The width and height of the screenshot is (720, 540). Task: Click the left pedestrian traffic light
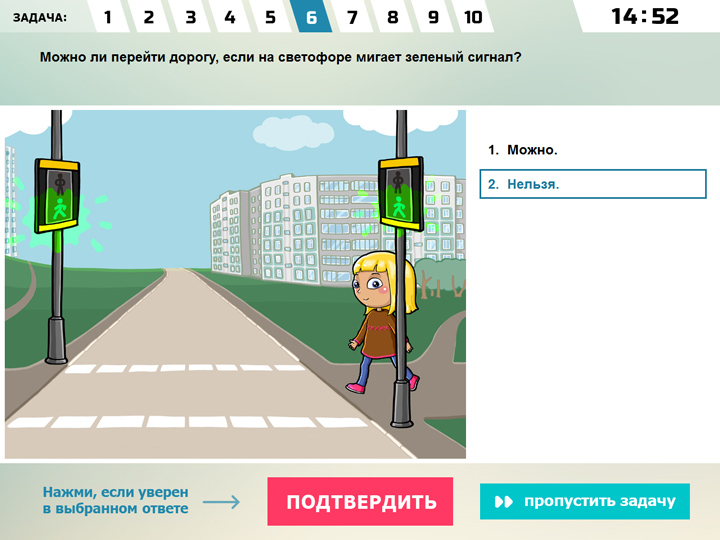pos(56,196)
